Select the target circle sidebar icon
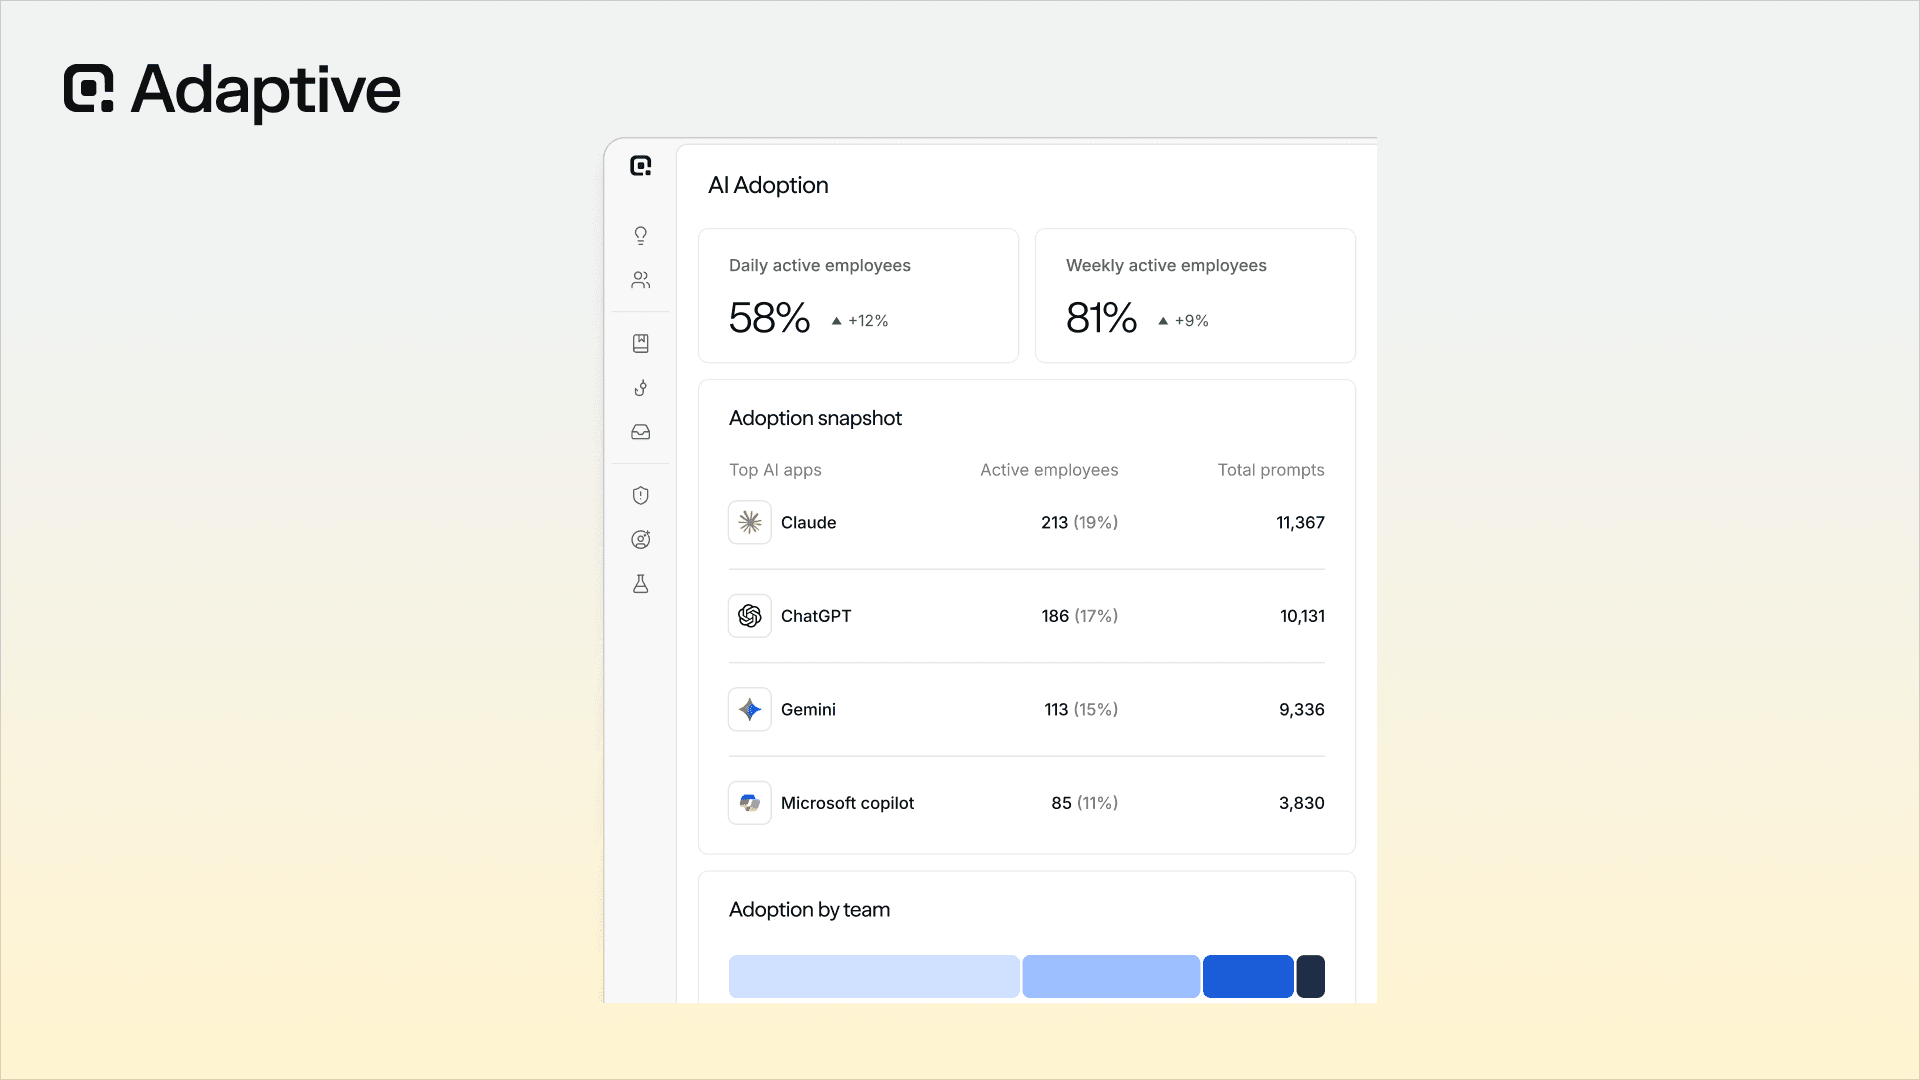The image size is (1920, 1080). coord(641,540)
